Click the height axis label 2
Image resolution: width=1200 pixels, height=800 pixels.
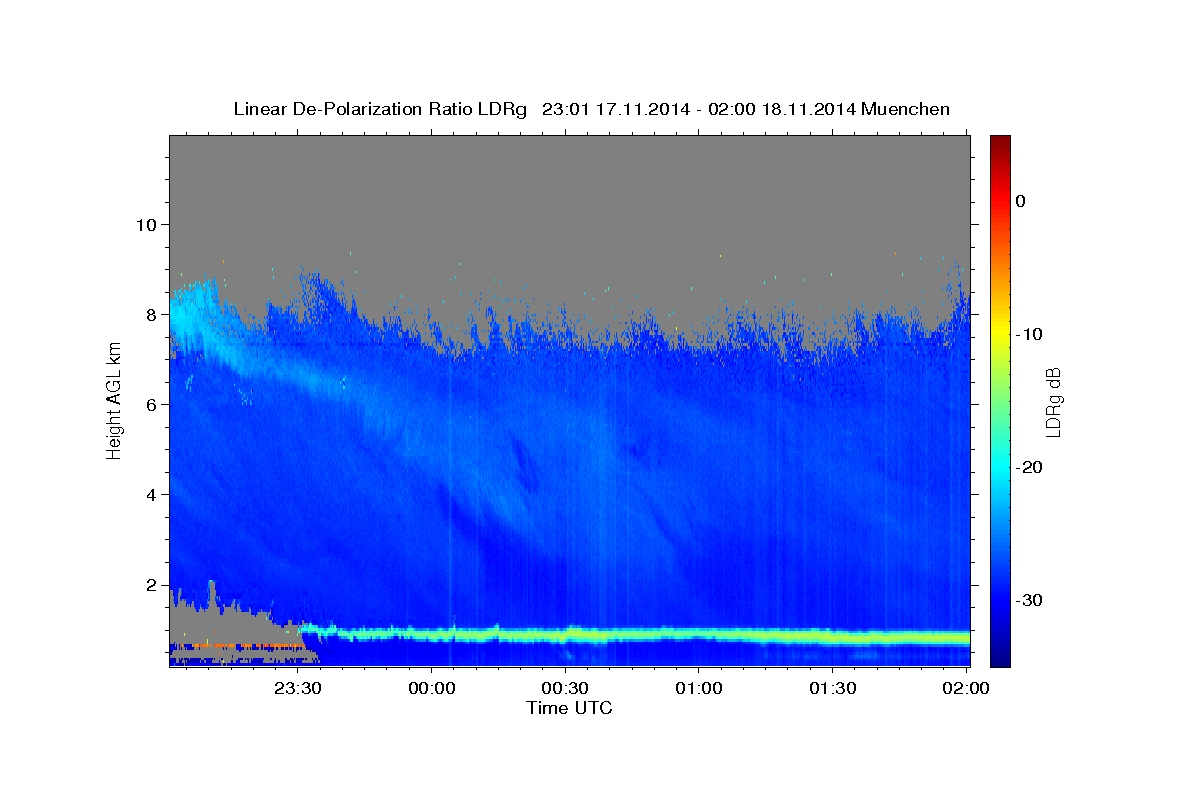(x=150, y=585)
